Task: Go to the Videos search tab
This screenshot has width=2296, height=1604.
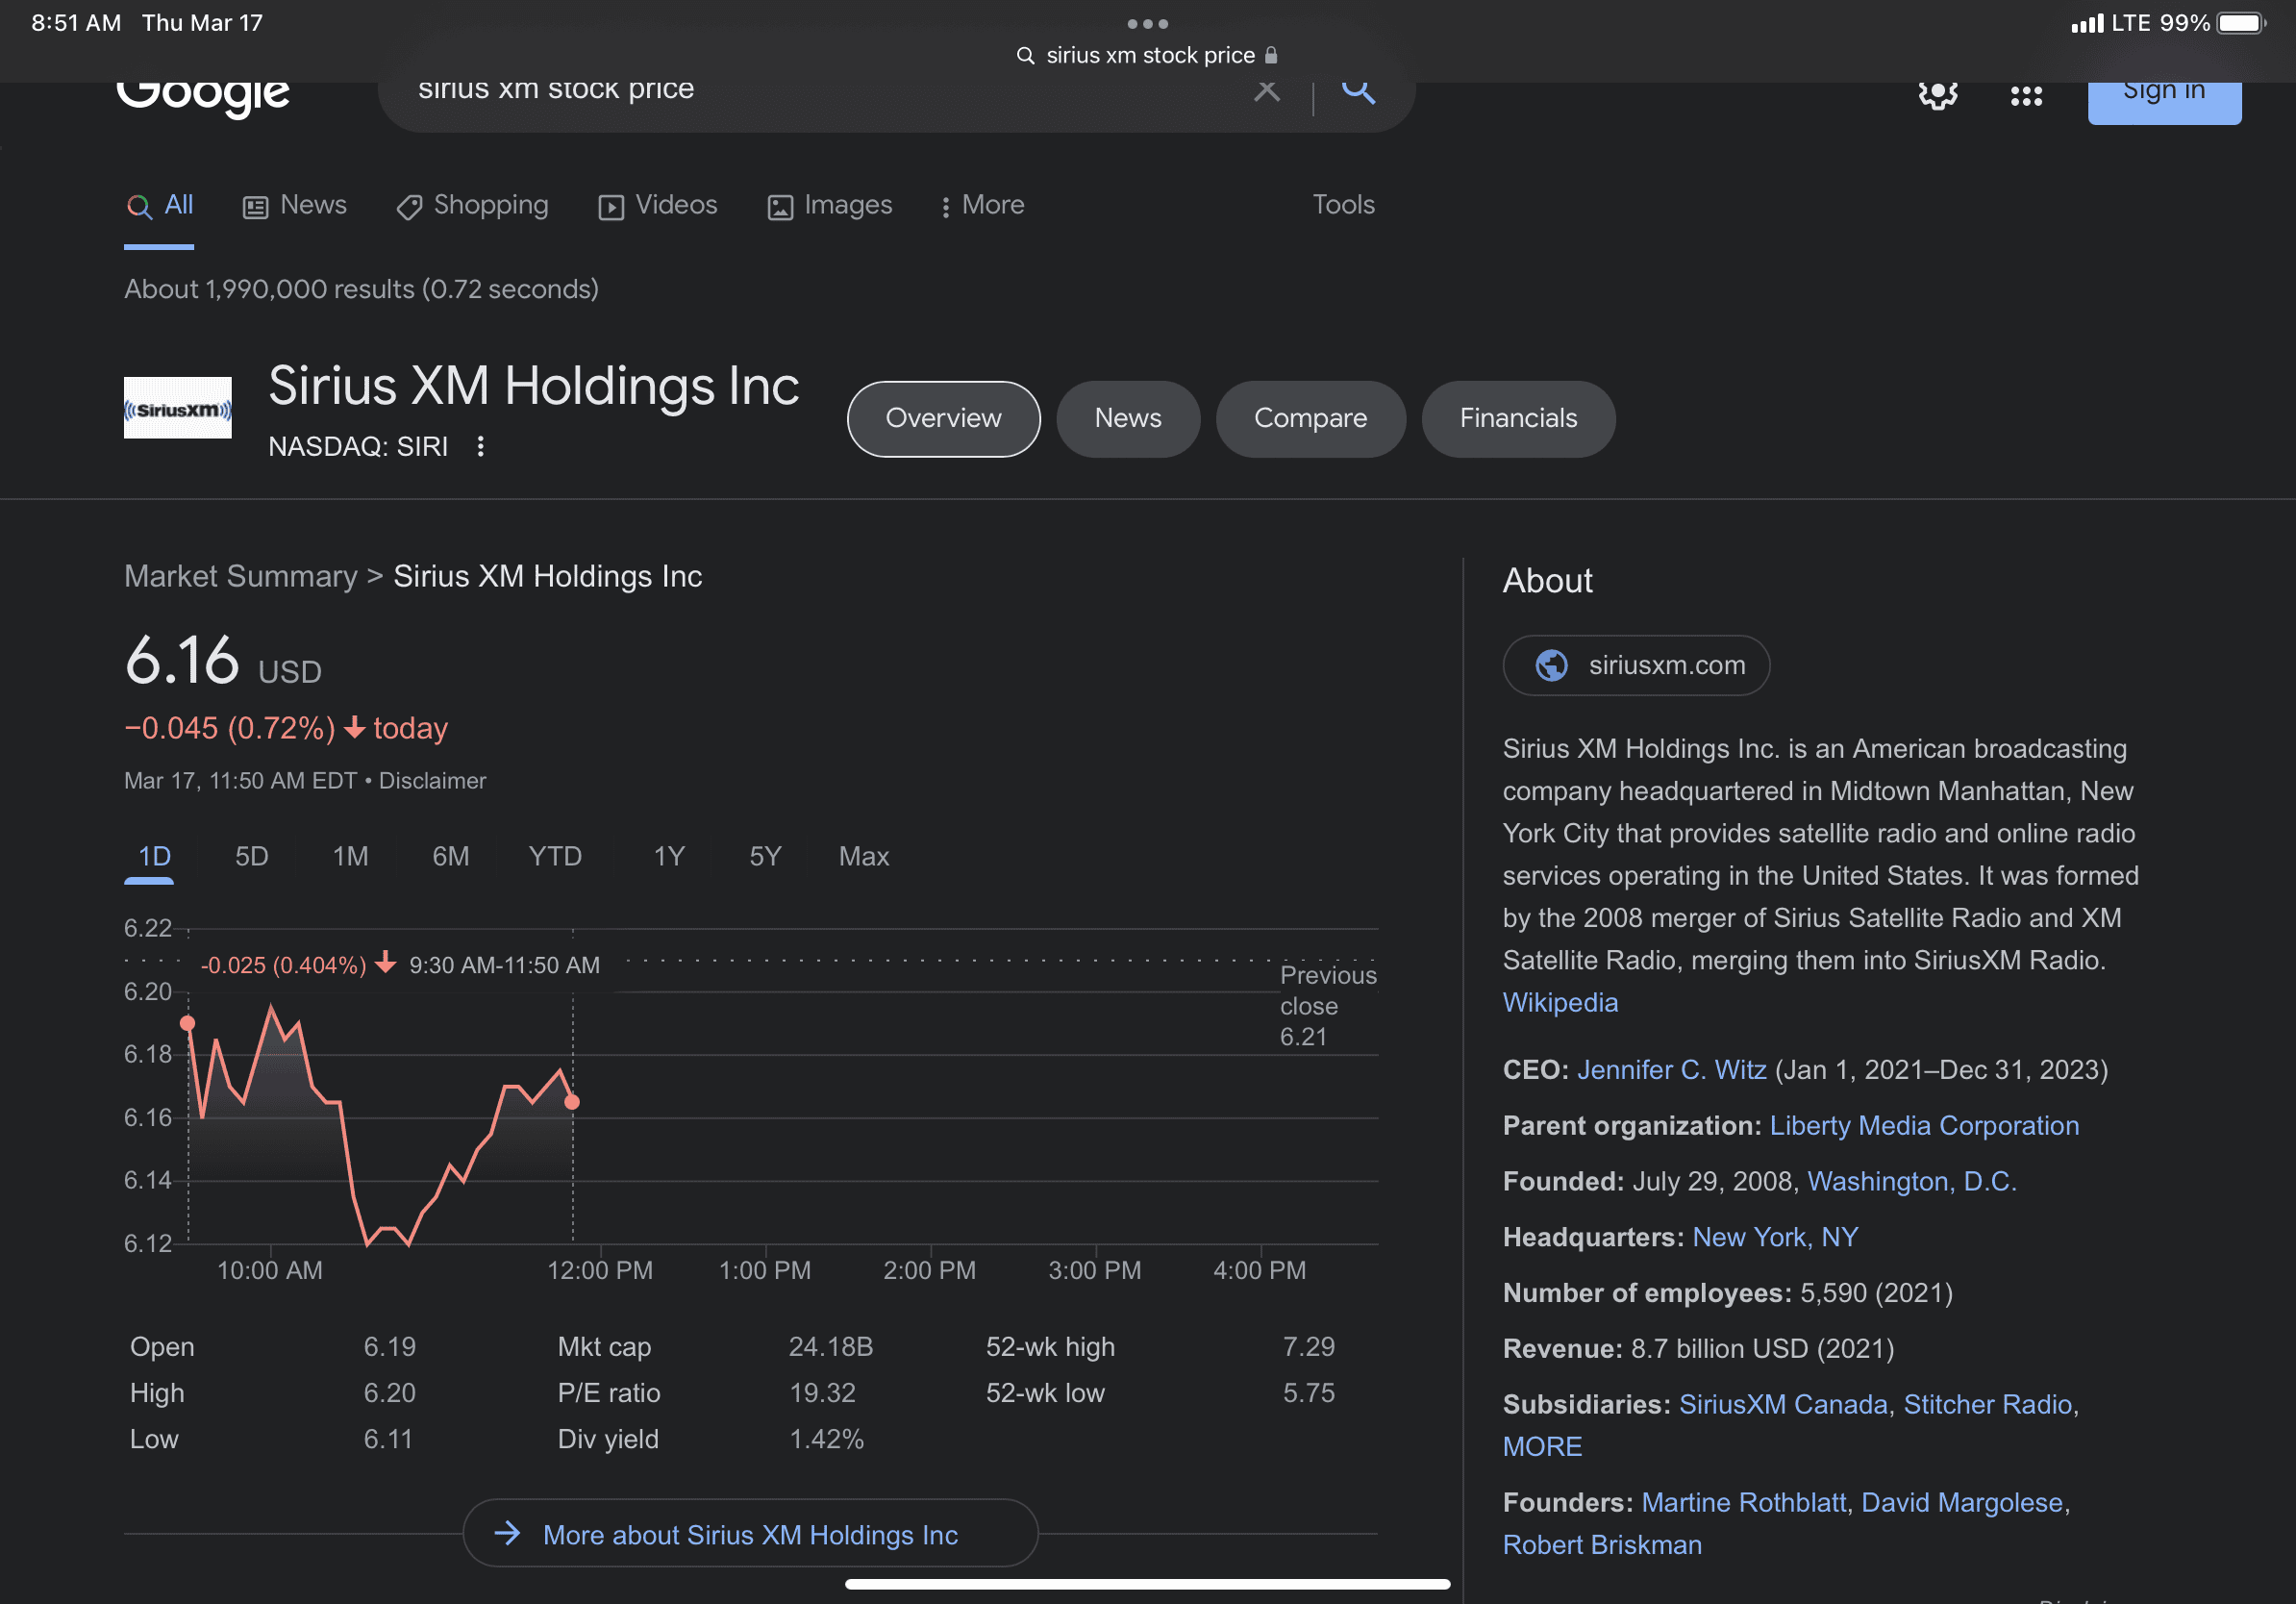Action: click(658, 205)
